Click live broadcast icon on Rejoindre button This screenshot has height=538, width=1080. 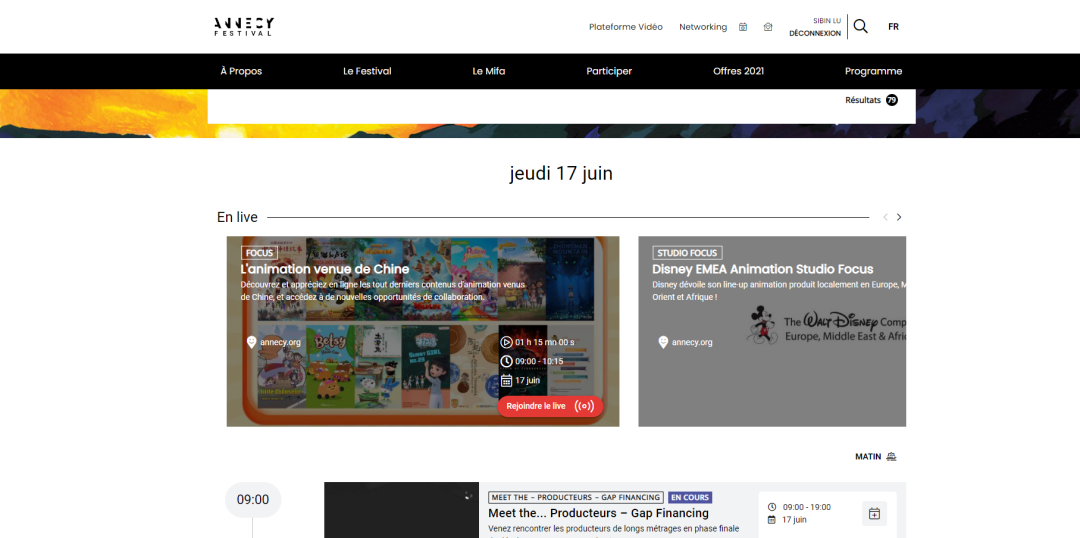coord(585,406)
